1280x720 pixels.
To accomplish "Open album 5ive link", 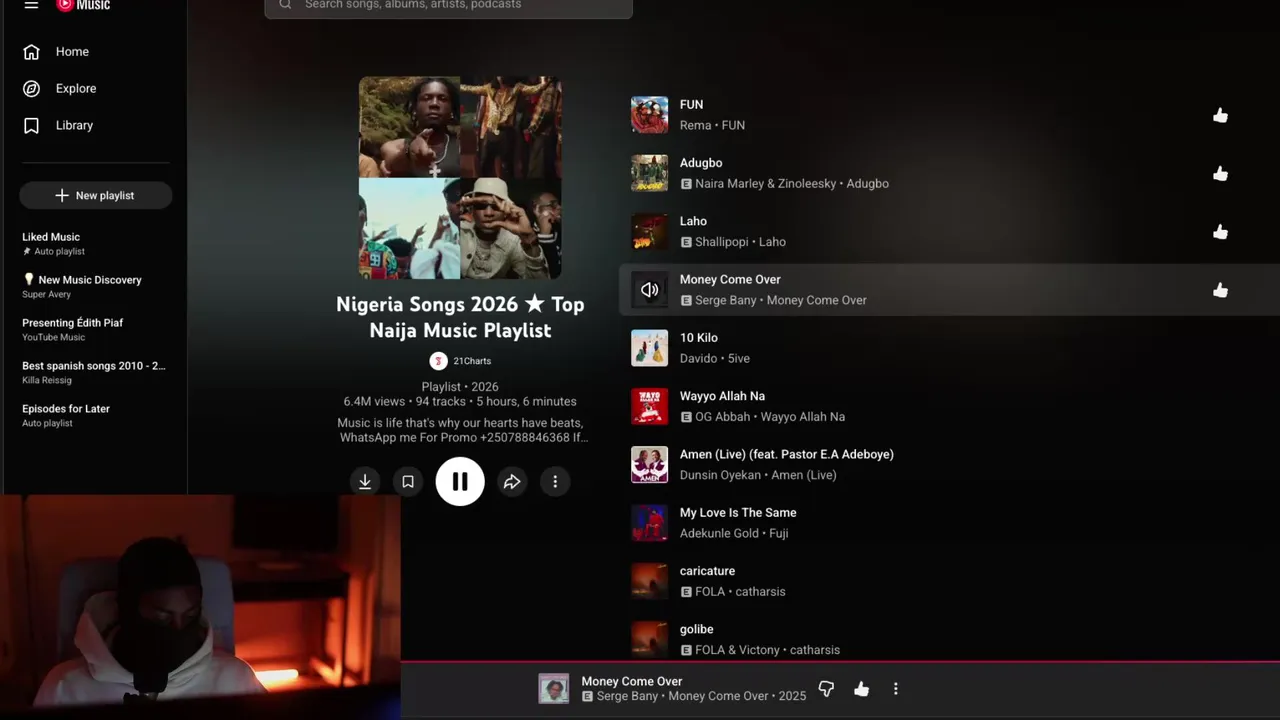I will (739, 358).
